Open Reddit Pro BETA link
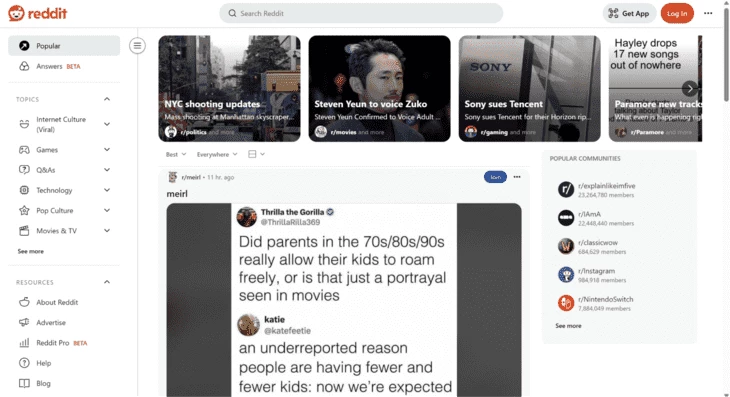This screenshot has width=730, height=397. pos(64,343)
